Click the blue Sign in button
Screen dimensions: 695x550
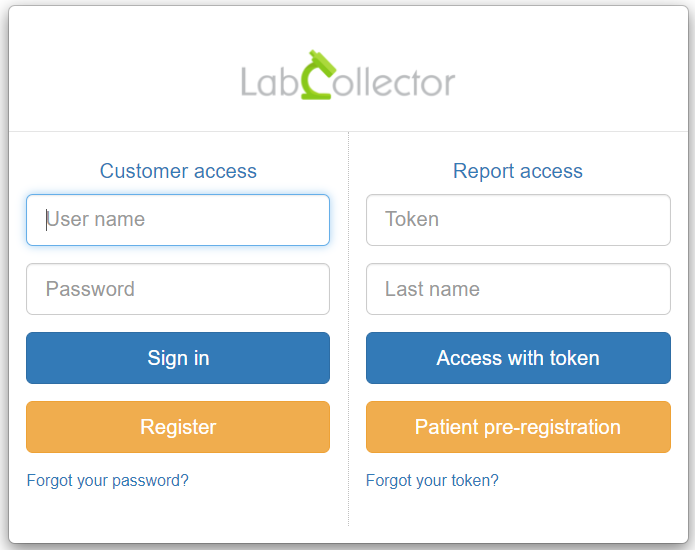click(178, 358)
